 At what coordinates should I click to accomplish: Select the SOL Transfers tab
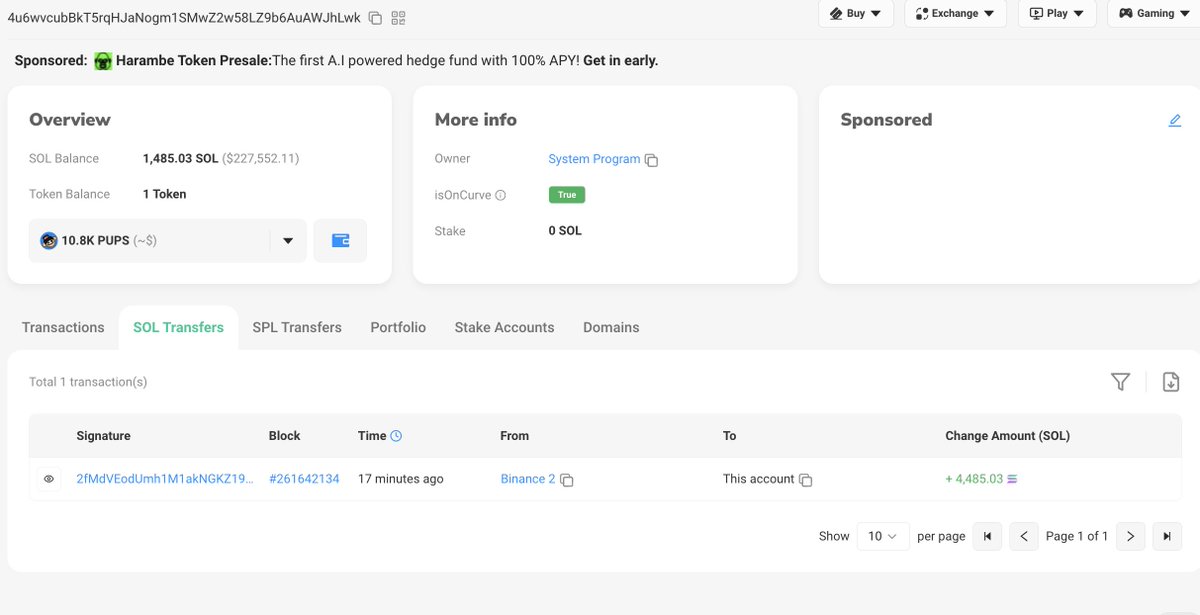179,327
